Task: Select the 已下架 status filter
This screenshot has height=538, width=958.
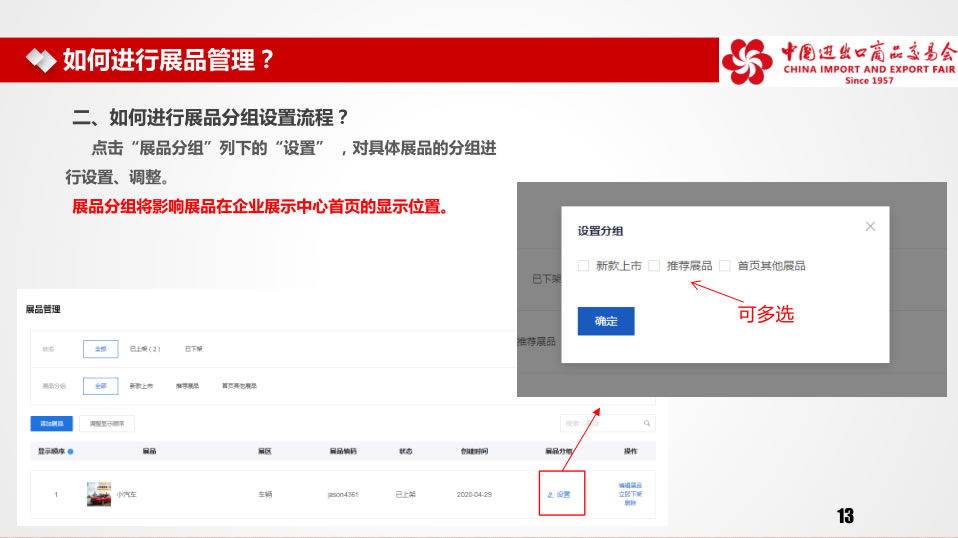Action: (193, 349)
